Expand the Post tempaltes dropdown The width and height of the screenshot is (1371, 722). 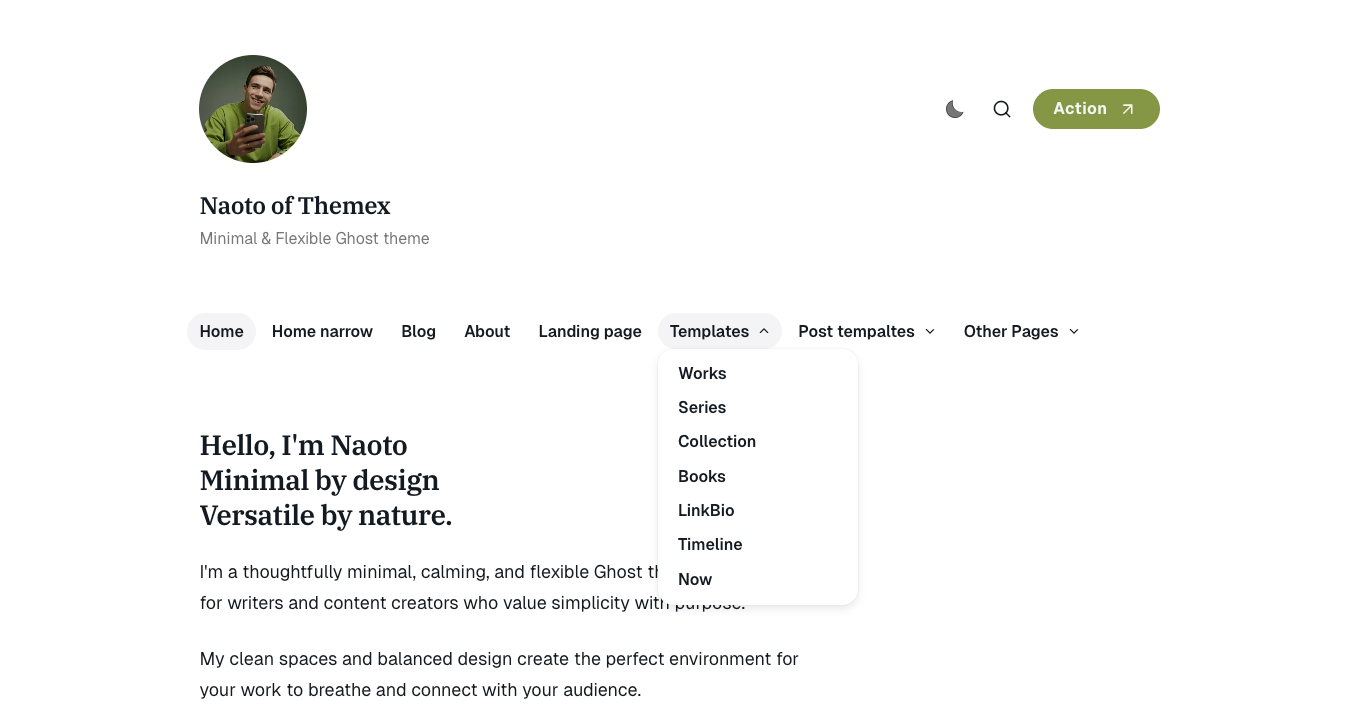(866, 331)
